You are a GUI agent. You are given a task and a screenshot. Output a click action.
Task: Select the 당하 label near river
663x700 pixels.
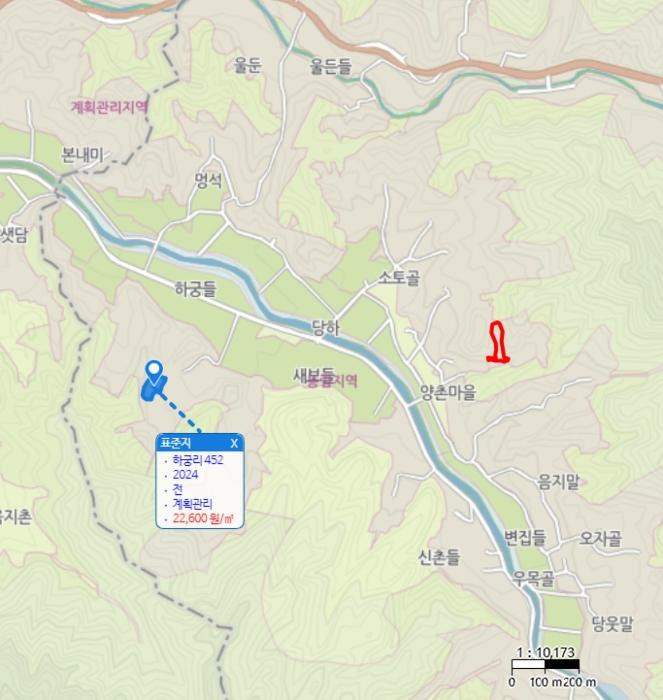(325, 328)
